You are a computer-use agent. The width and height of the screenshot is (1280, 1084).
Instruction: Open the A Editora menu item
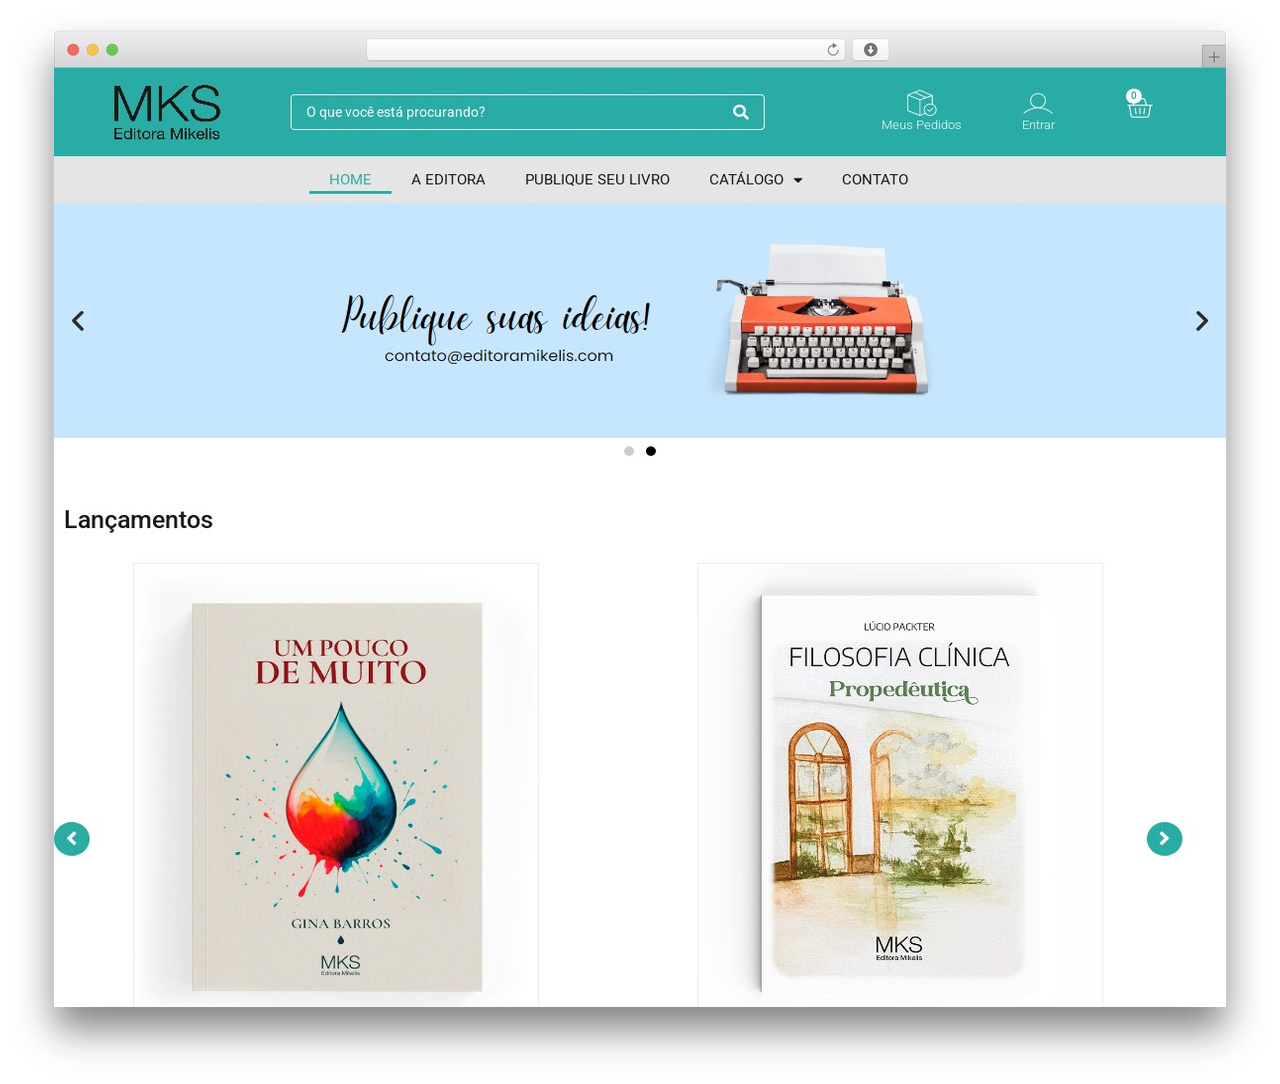point(448,180)
